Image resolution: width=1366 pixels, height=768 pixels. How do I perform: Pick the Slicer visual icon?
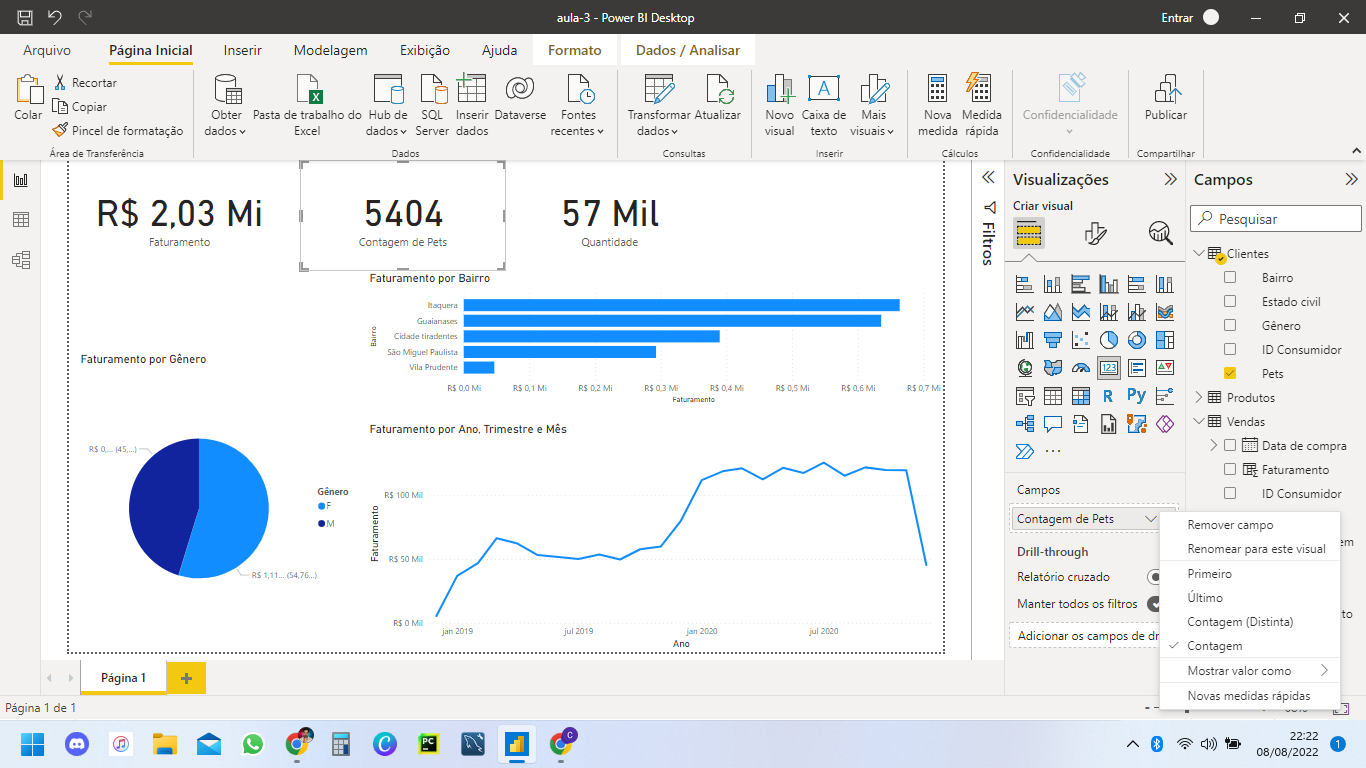click(x=1024, y=396)
